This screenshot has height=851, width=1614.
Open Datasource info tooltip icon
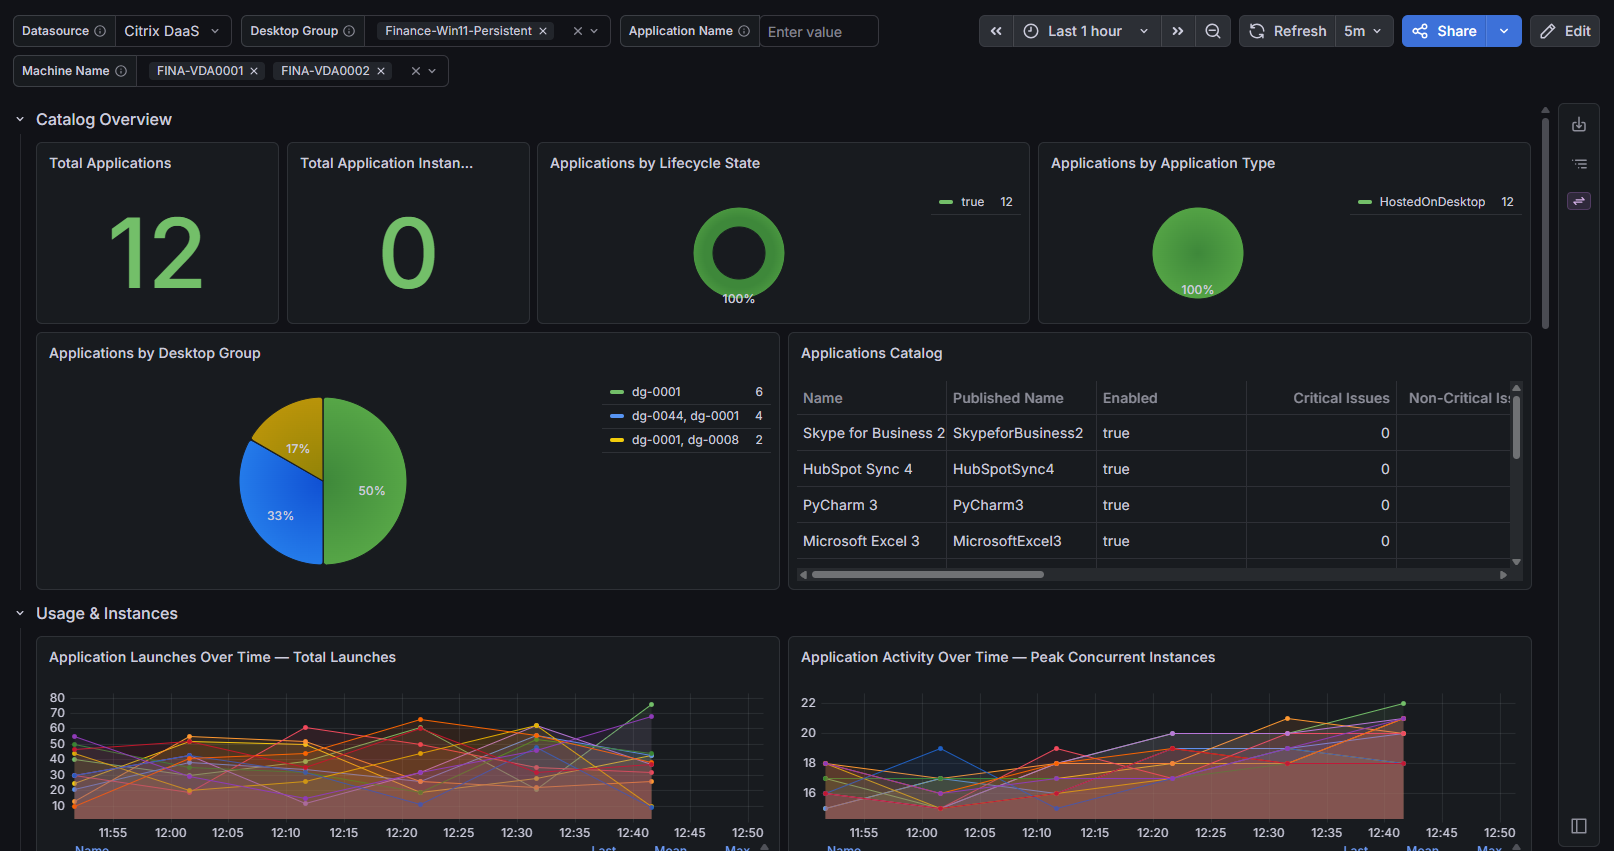tap(100, 31)
